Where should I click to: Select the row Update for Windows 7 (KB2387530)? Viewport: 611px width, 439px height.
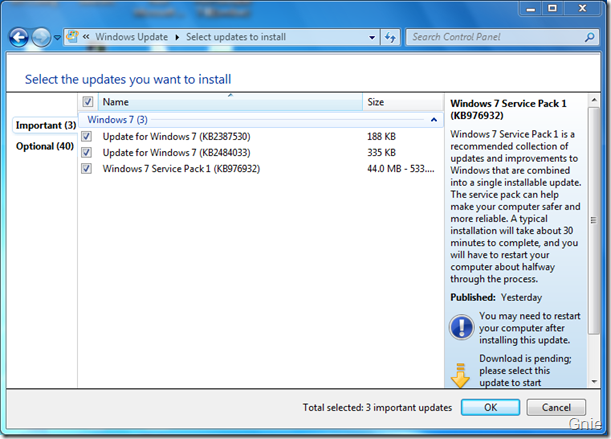pos(261,137)
